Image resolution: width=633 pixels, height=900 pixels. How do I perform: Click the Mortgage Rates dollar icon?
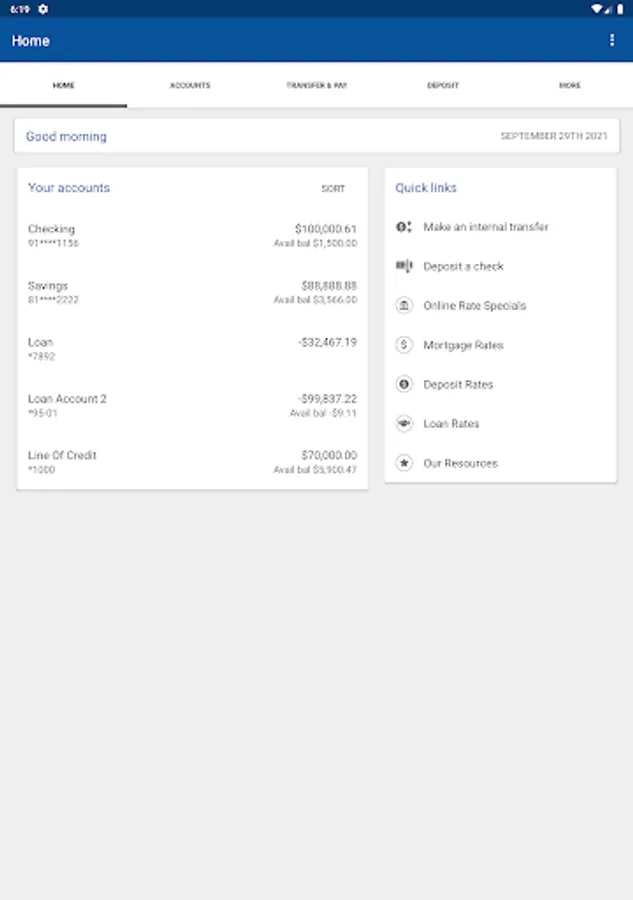pyautogui.click(x=404, y=345)
